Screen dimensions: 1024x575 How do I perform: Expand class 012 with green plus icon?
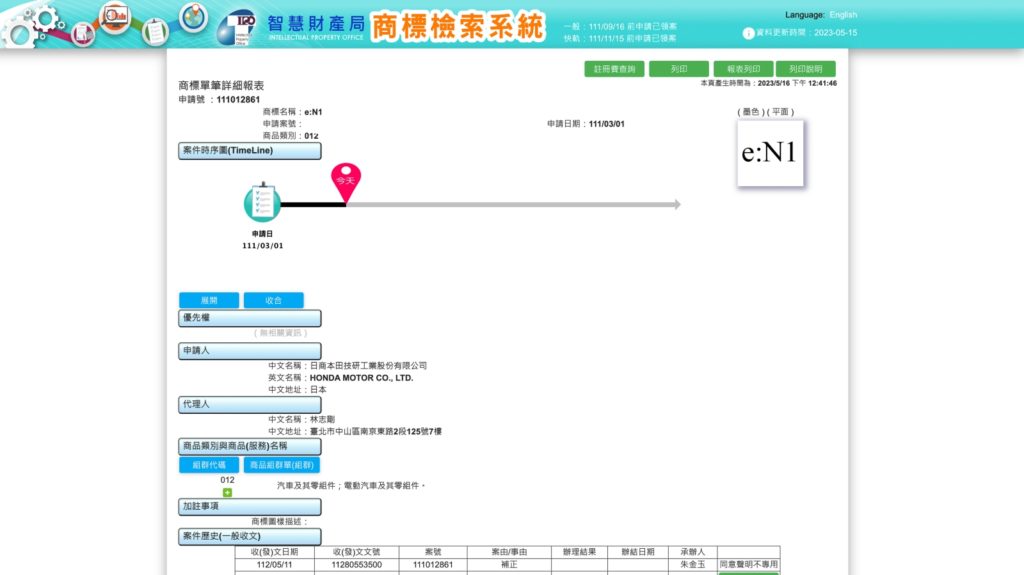coord(227,493)
